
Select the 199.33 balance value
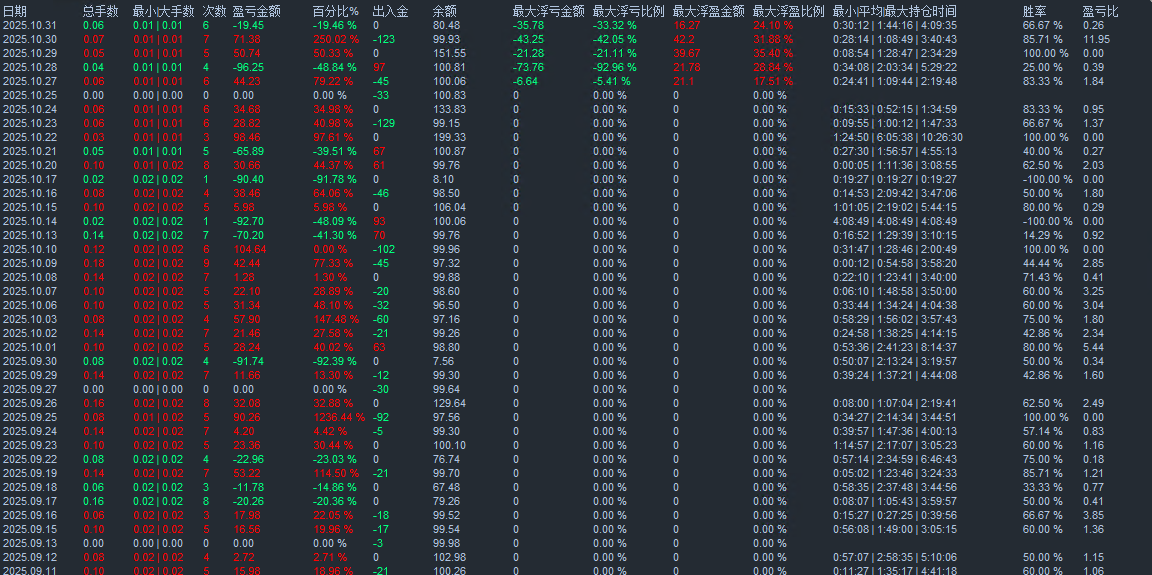[450, 137]
